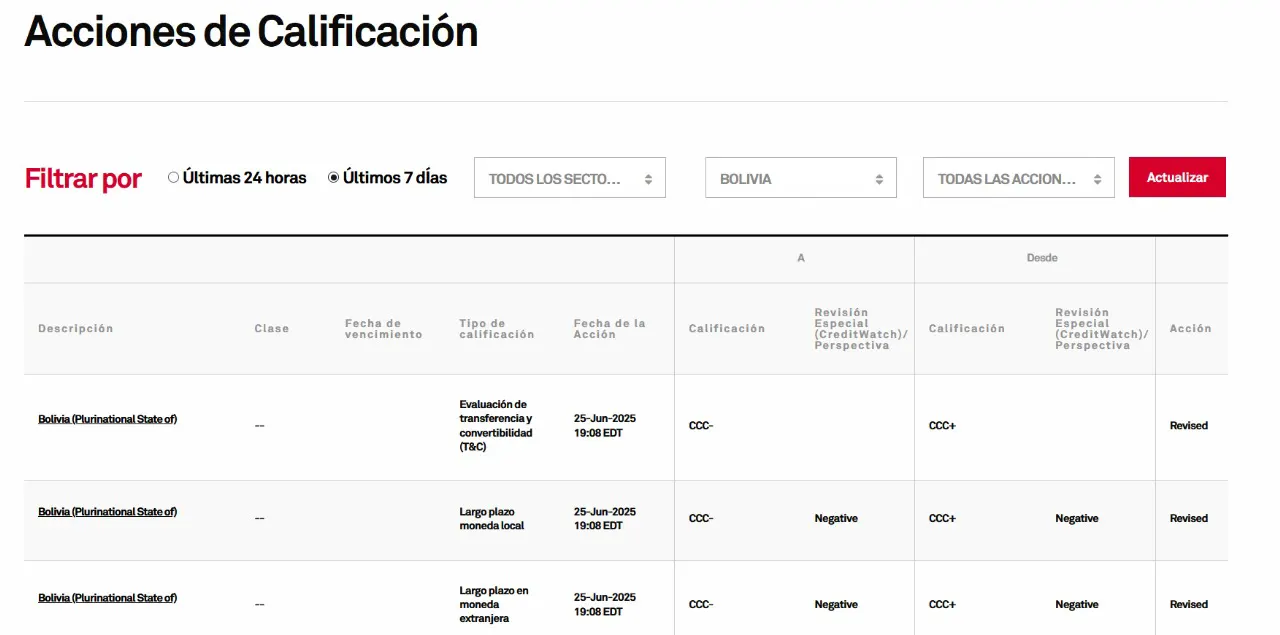The height and width of the screenshot is (635, 1280).
Task: Click the Acción column header
Action: pos(1190,329)
